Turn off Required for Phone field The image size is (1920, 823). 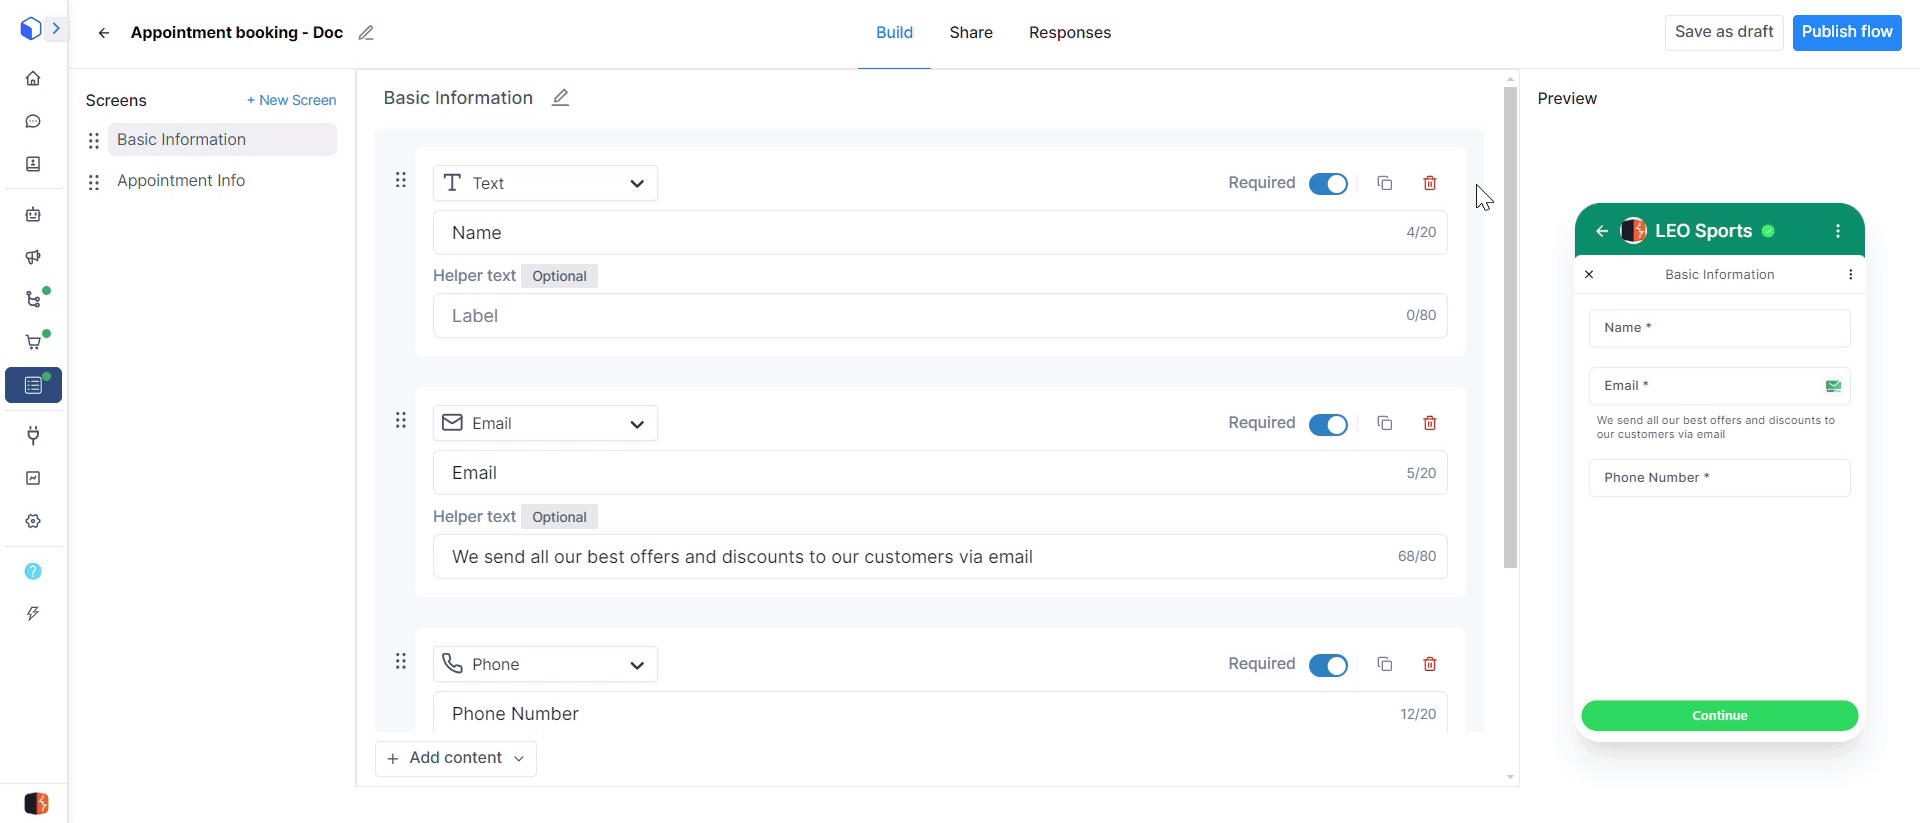click(1328, 665)
